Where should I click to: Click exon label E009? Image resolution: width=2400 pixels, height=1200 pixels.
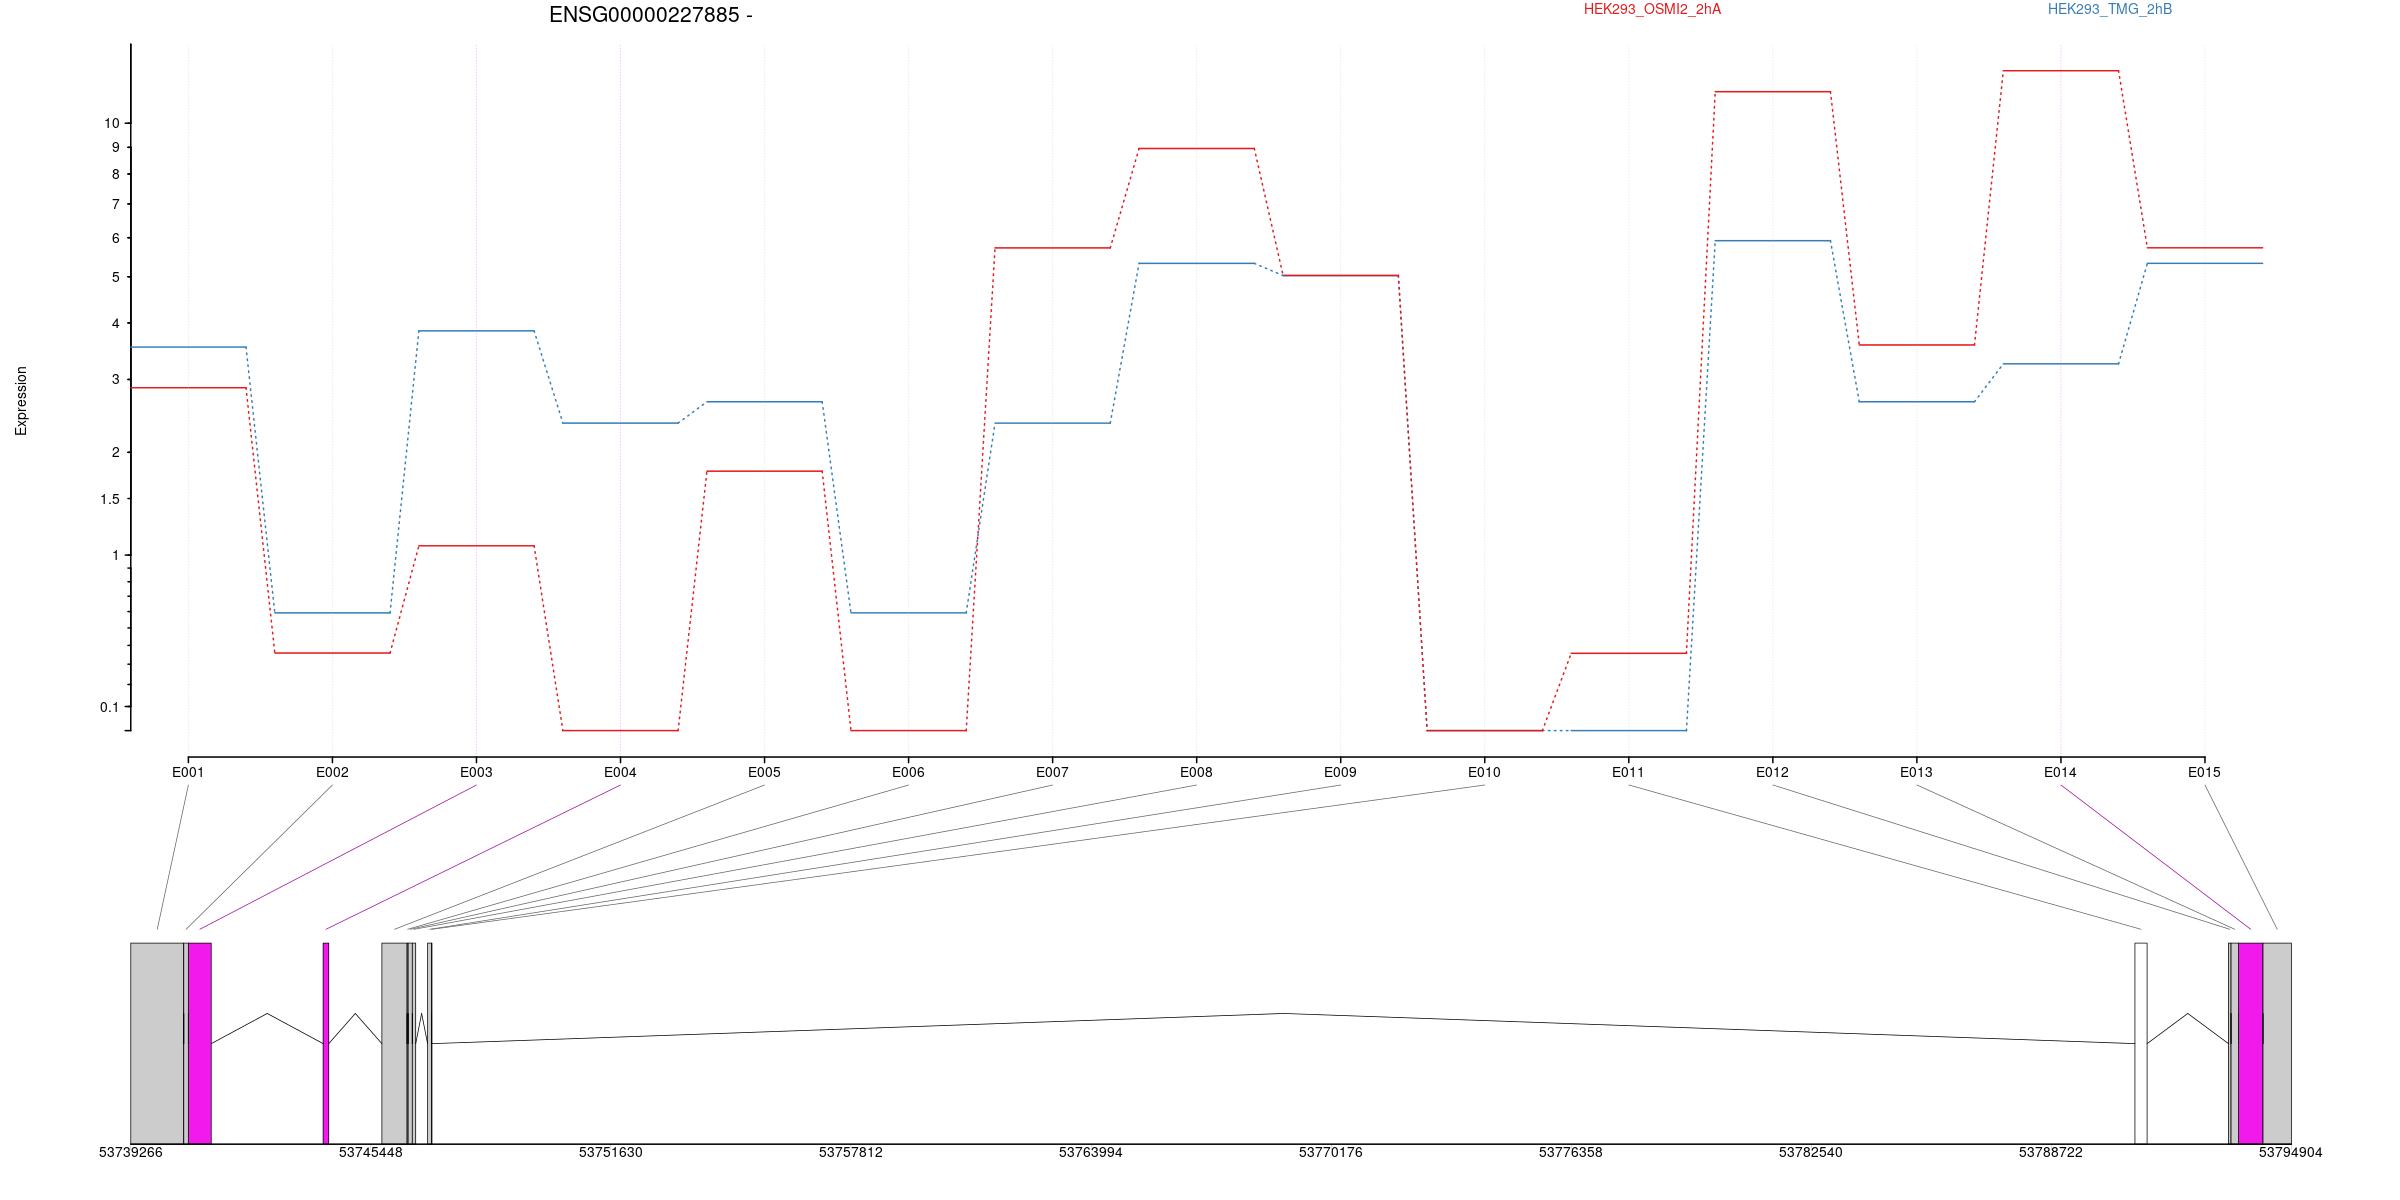[x=1340, y=772]
